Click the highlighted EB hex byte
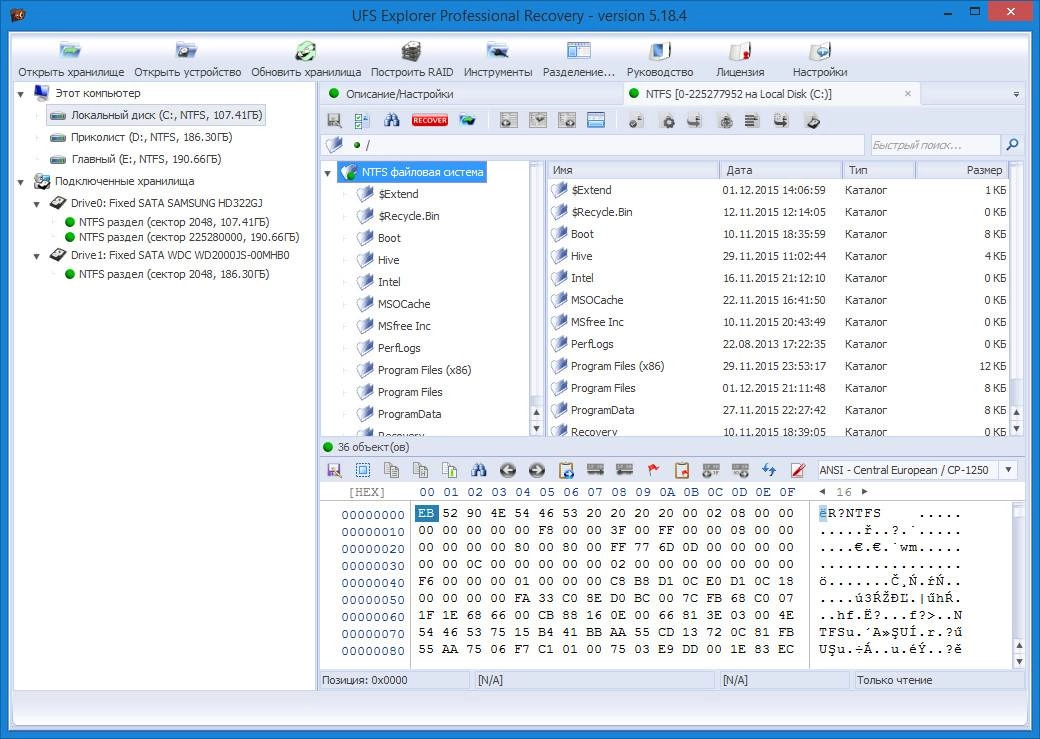Image resolution: width=1040 pixels, height=739 pixels. [426, 513]
